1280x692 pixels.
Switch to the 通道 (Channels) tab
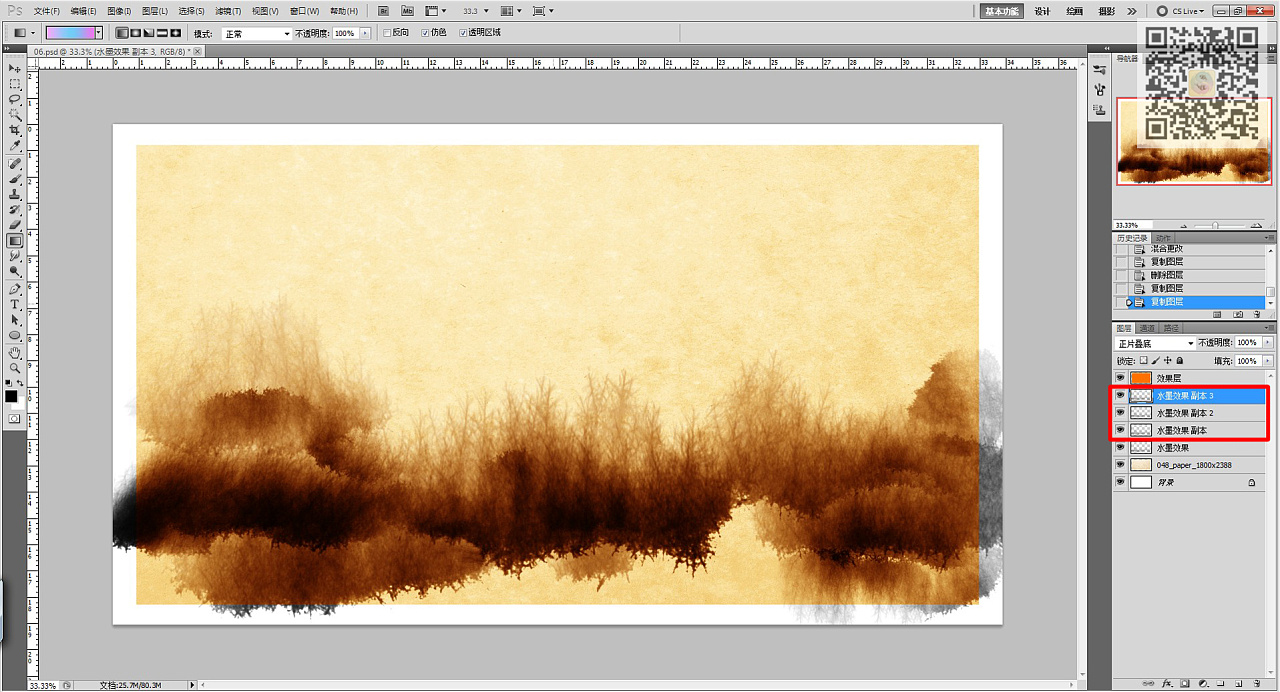(x=1147, y=328)
